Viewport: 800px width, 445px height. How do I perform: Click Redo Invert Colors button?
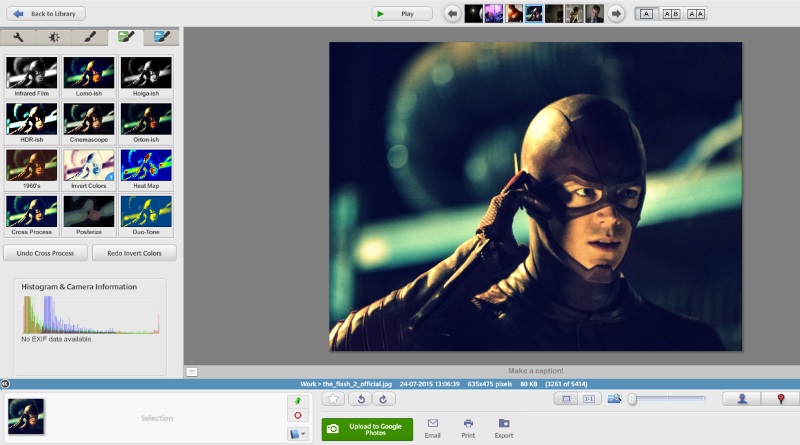(x=134, y=253)
